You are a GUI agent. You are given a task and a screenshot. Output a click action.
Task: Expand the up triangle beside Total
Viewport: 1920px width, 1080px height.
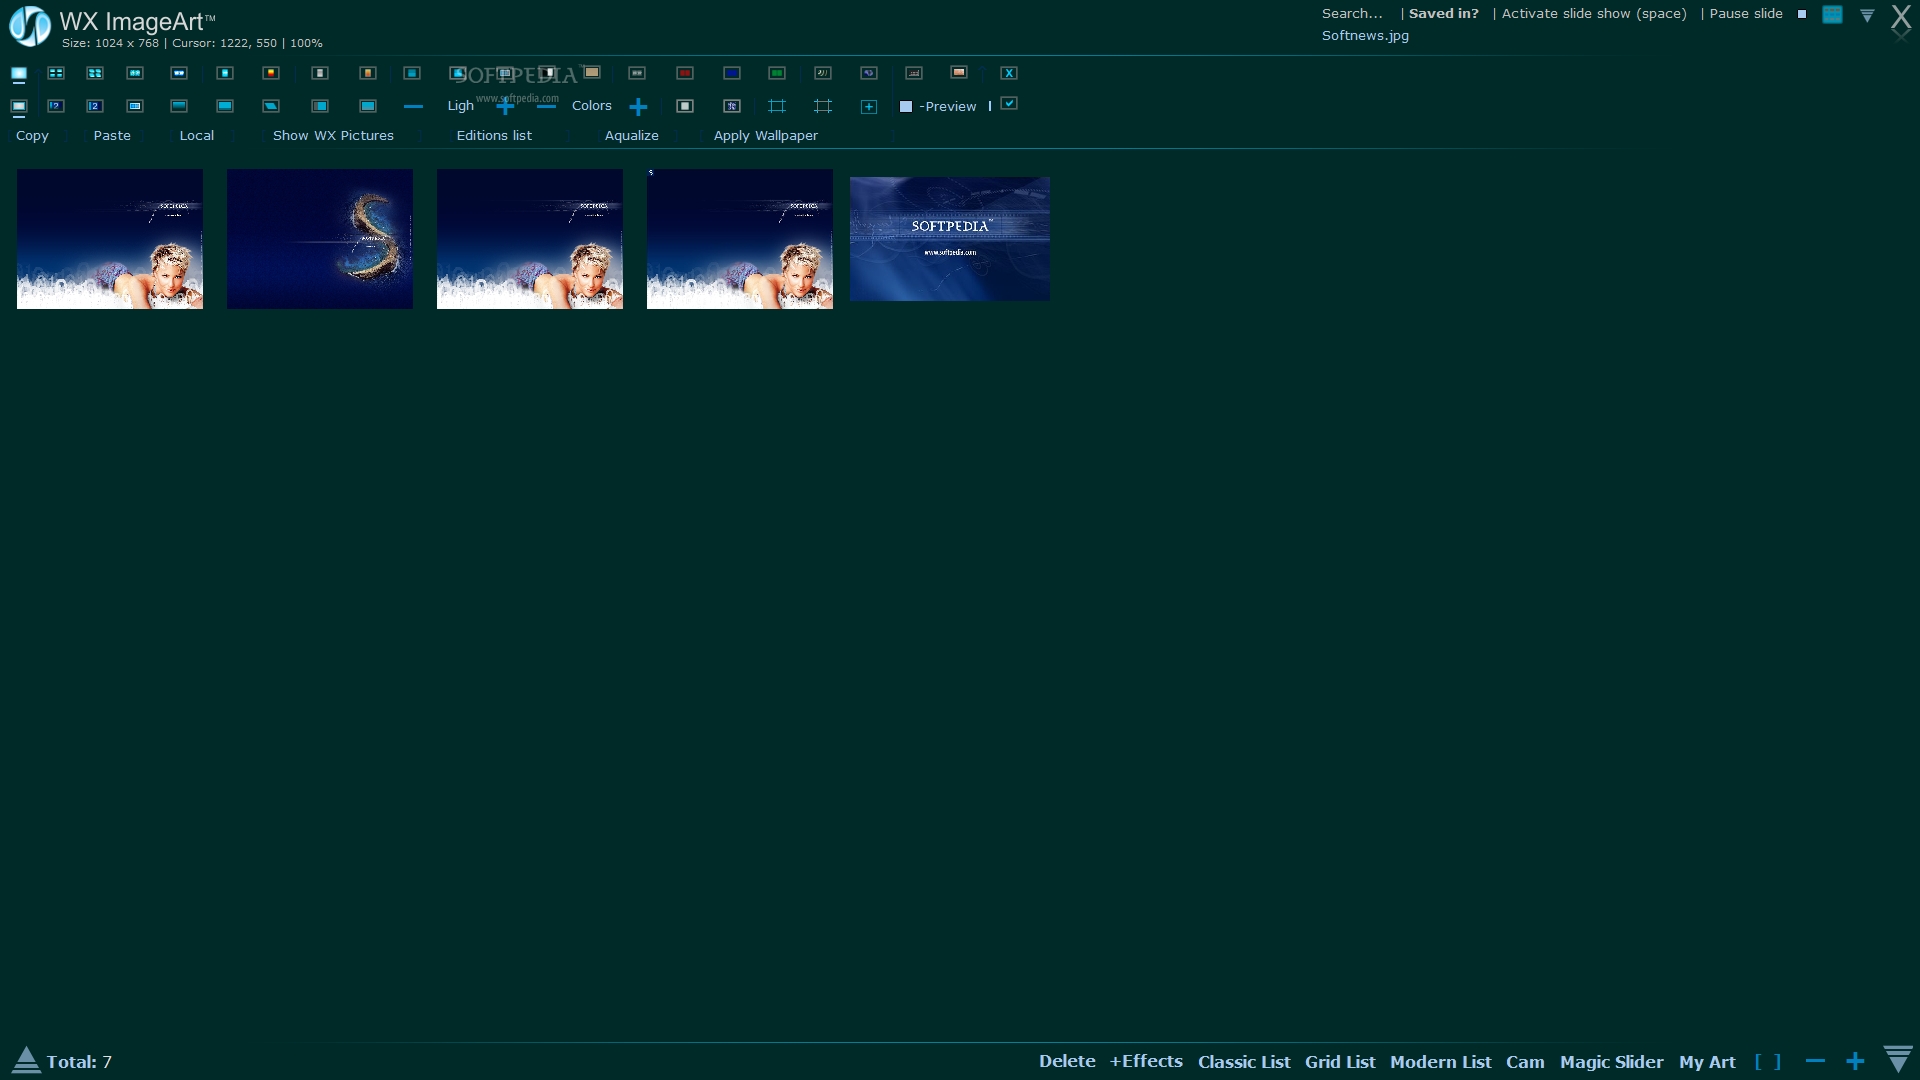26,1060
